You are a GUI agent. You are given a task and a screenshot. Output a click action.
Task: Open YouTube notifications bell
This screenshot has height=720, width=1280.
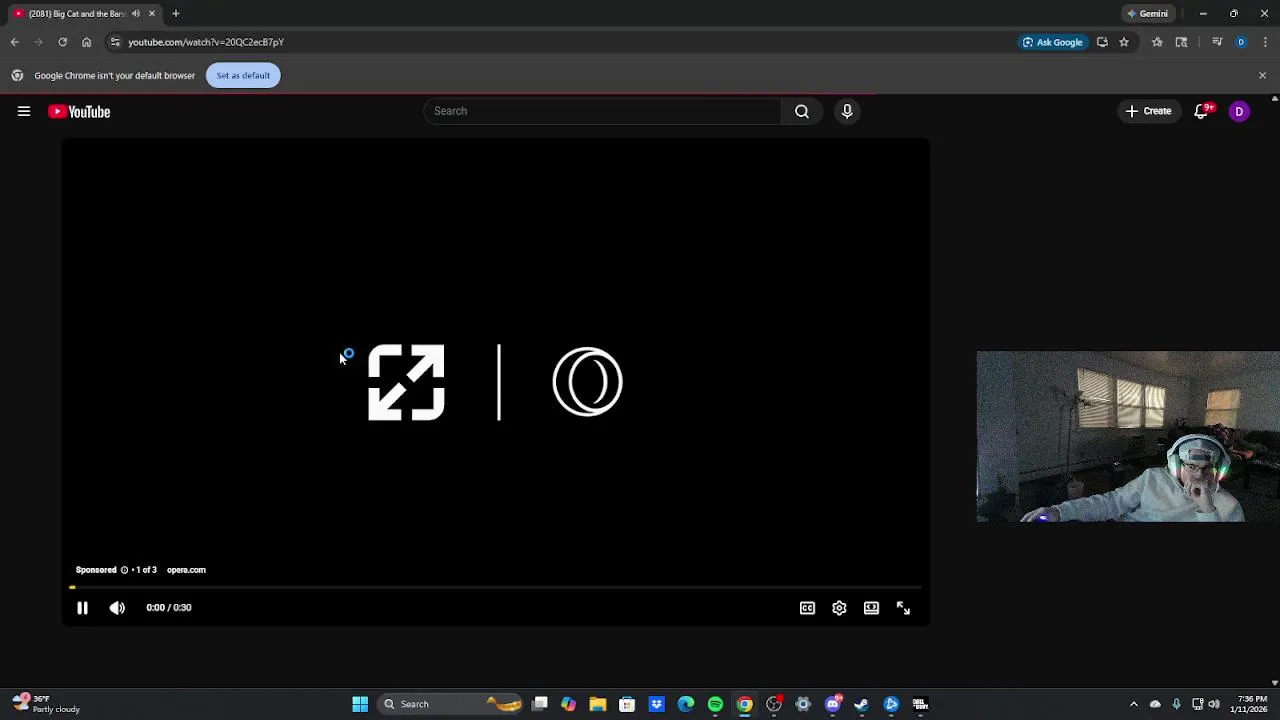click(1202, 111)
